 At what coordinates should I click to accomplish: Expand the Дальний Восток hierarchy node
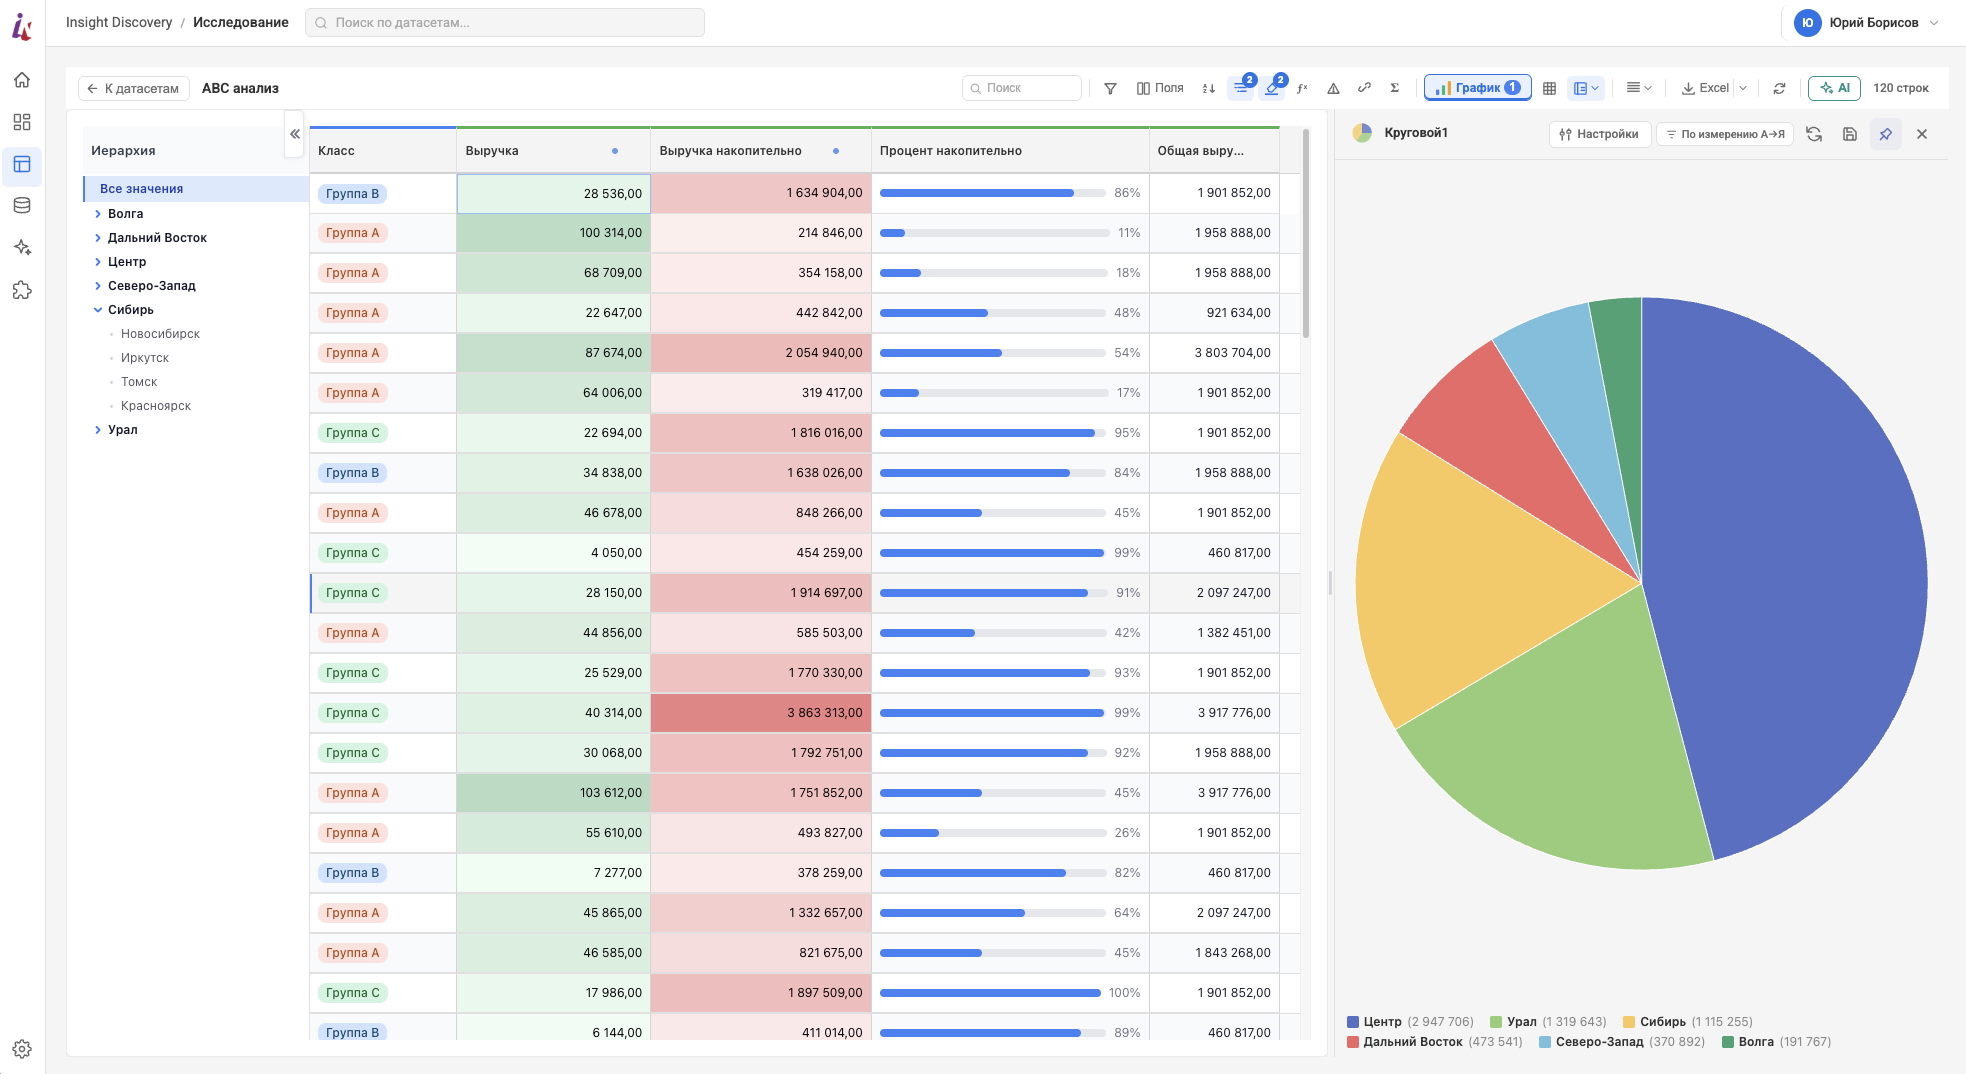98,238
